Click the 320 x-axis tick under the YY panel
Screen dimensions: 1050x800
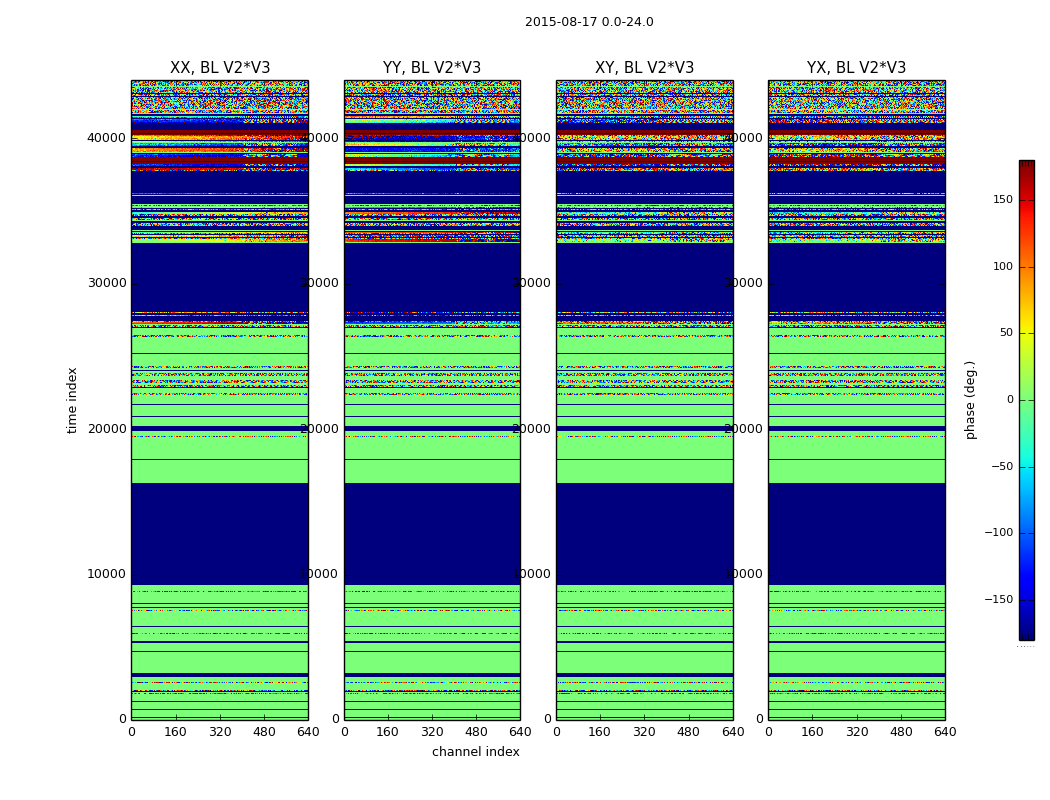pyautogui.click(x=432, y=732)
